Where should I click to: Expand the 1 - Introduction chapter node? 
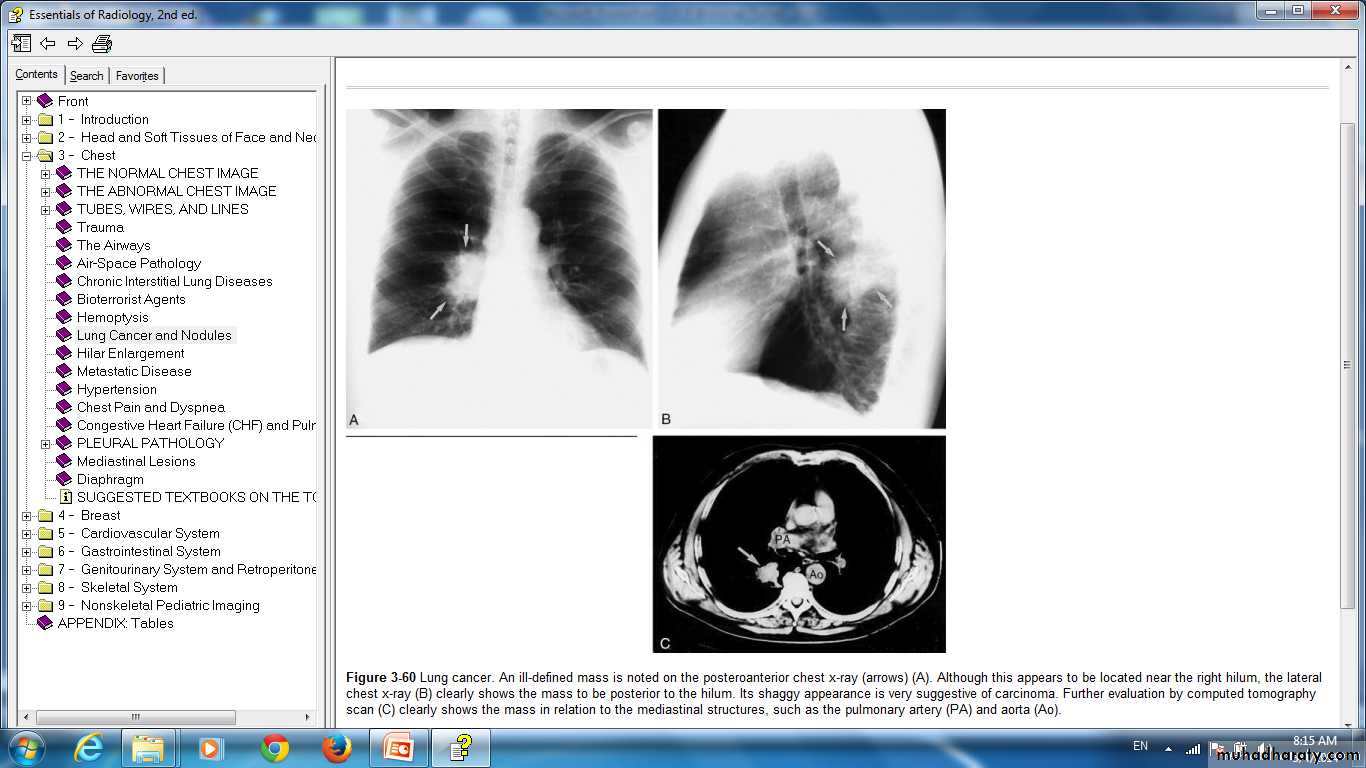click(27, 120)
